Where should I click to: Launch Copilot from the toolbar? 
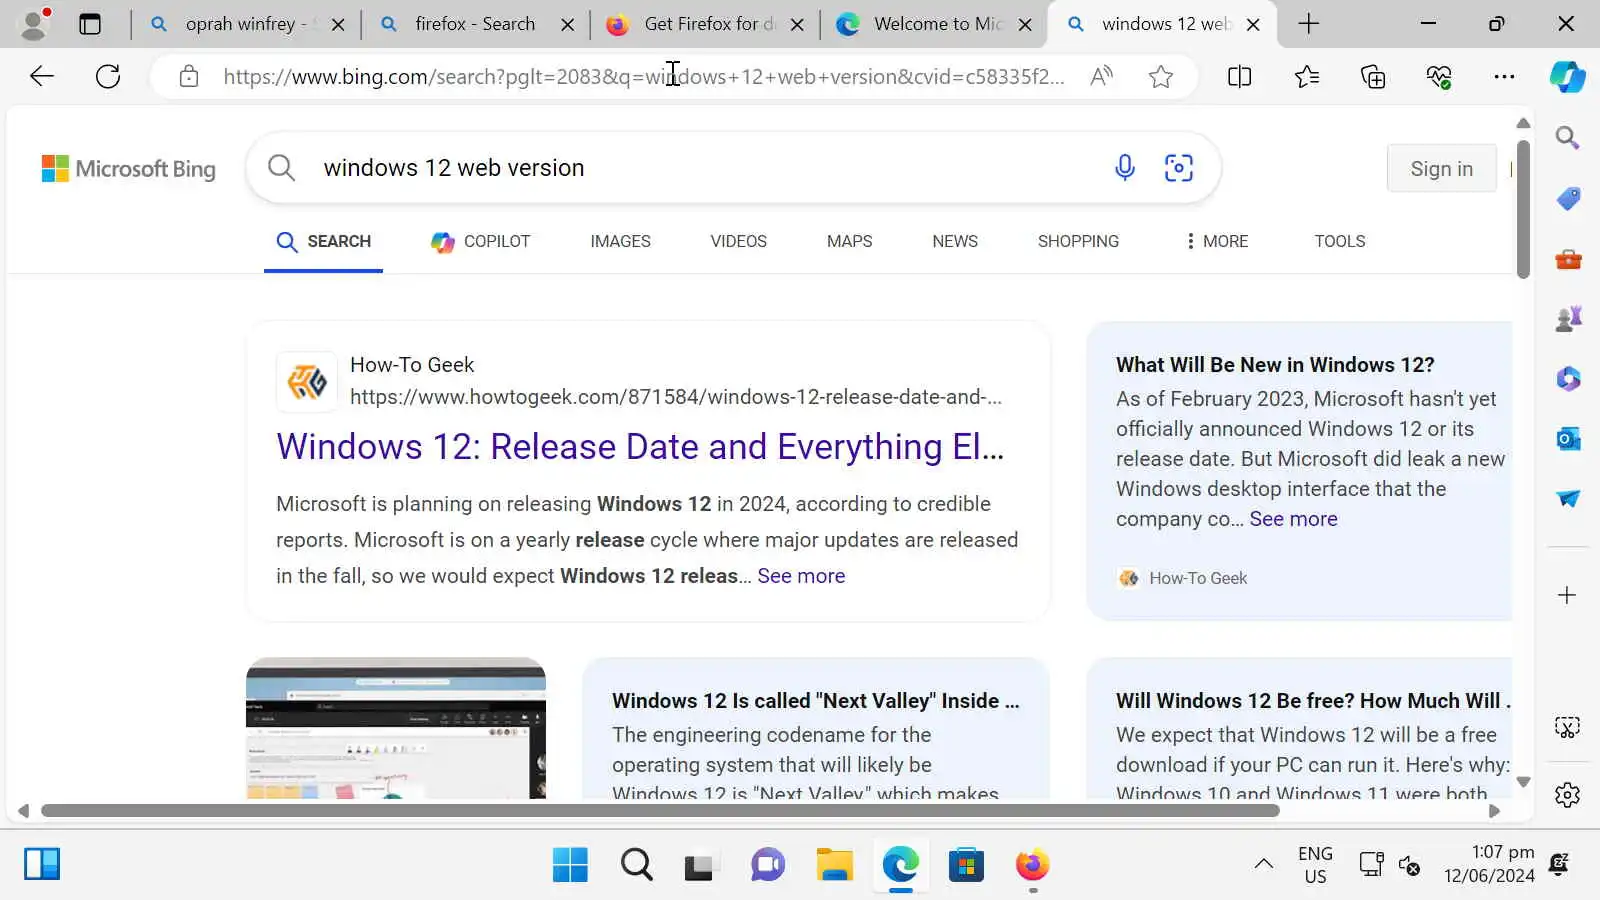tap(1567, 76)
